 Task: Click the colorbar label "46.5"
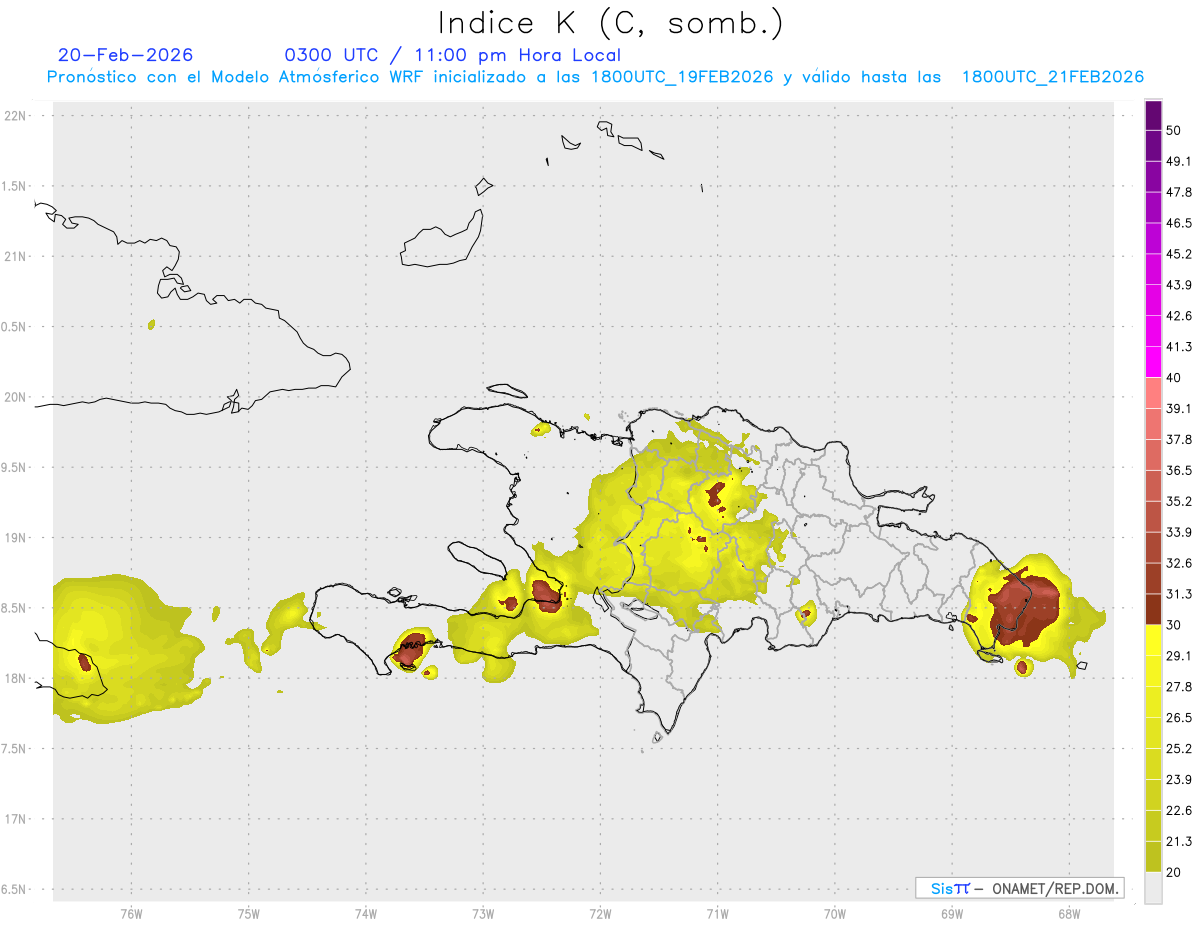pyautogui.click(x=1178, y=223)
